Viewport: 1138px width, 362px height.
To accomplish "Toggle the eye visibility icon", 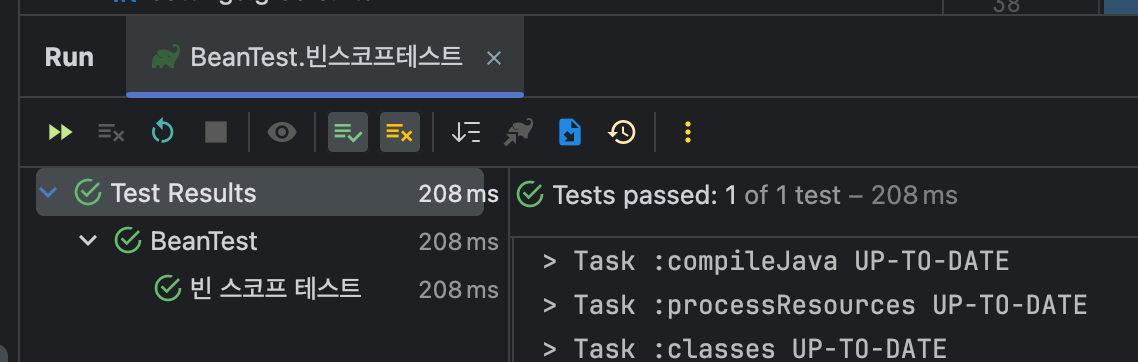I will click(282, 132).
